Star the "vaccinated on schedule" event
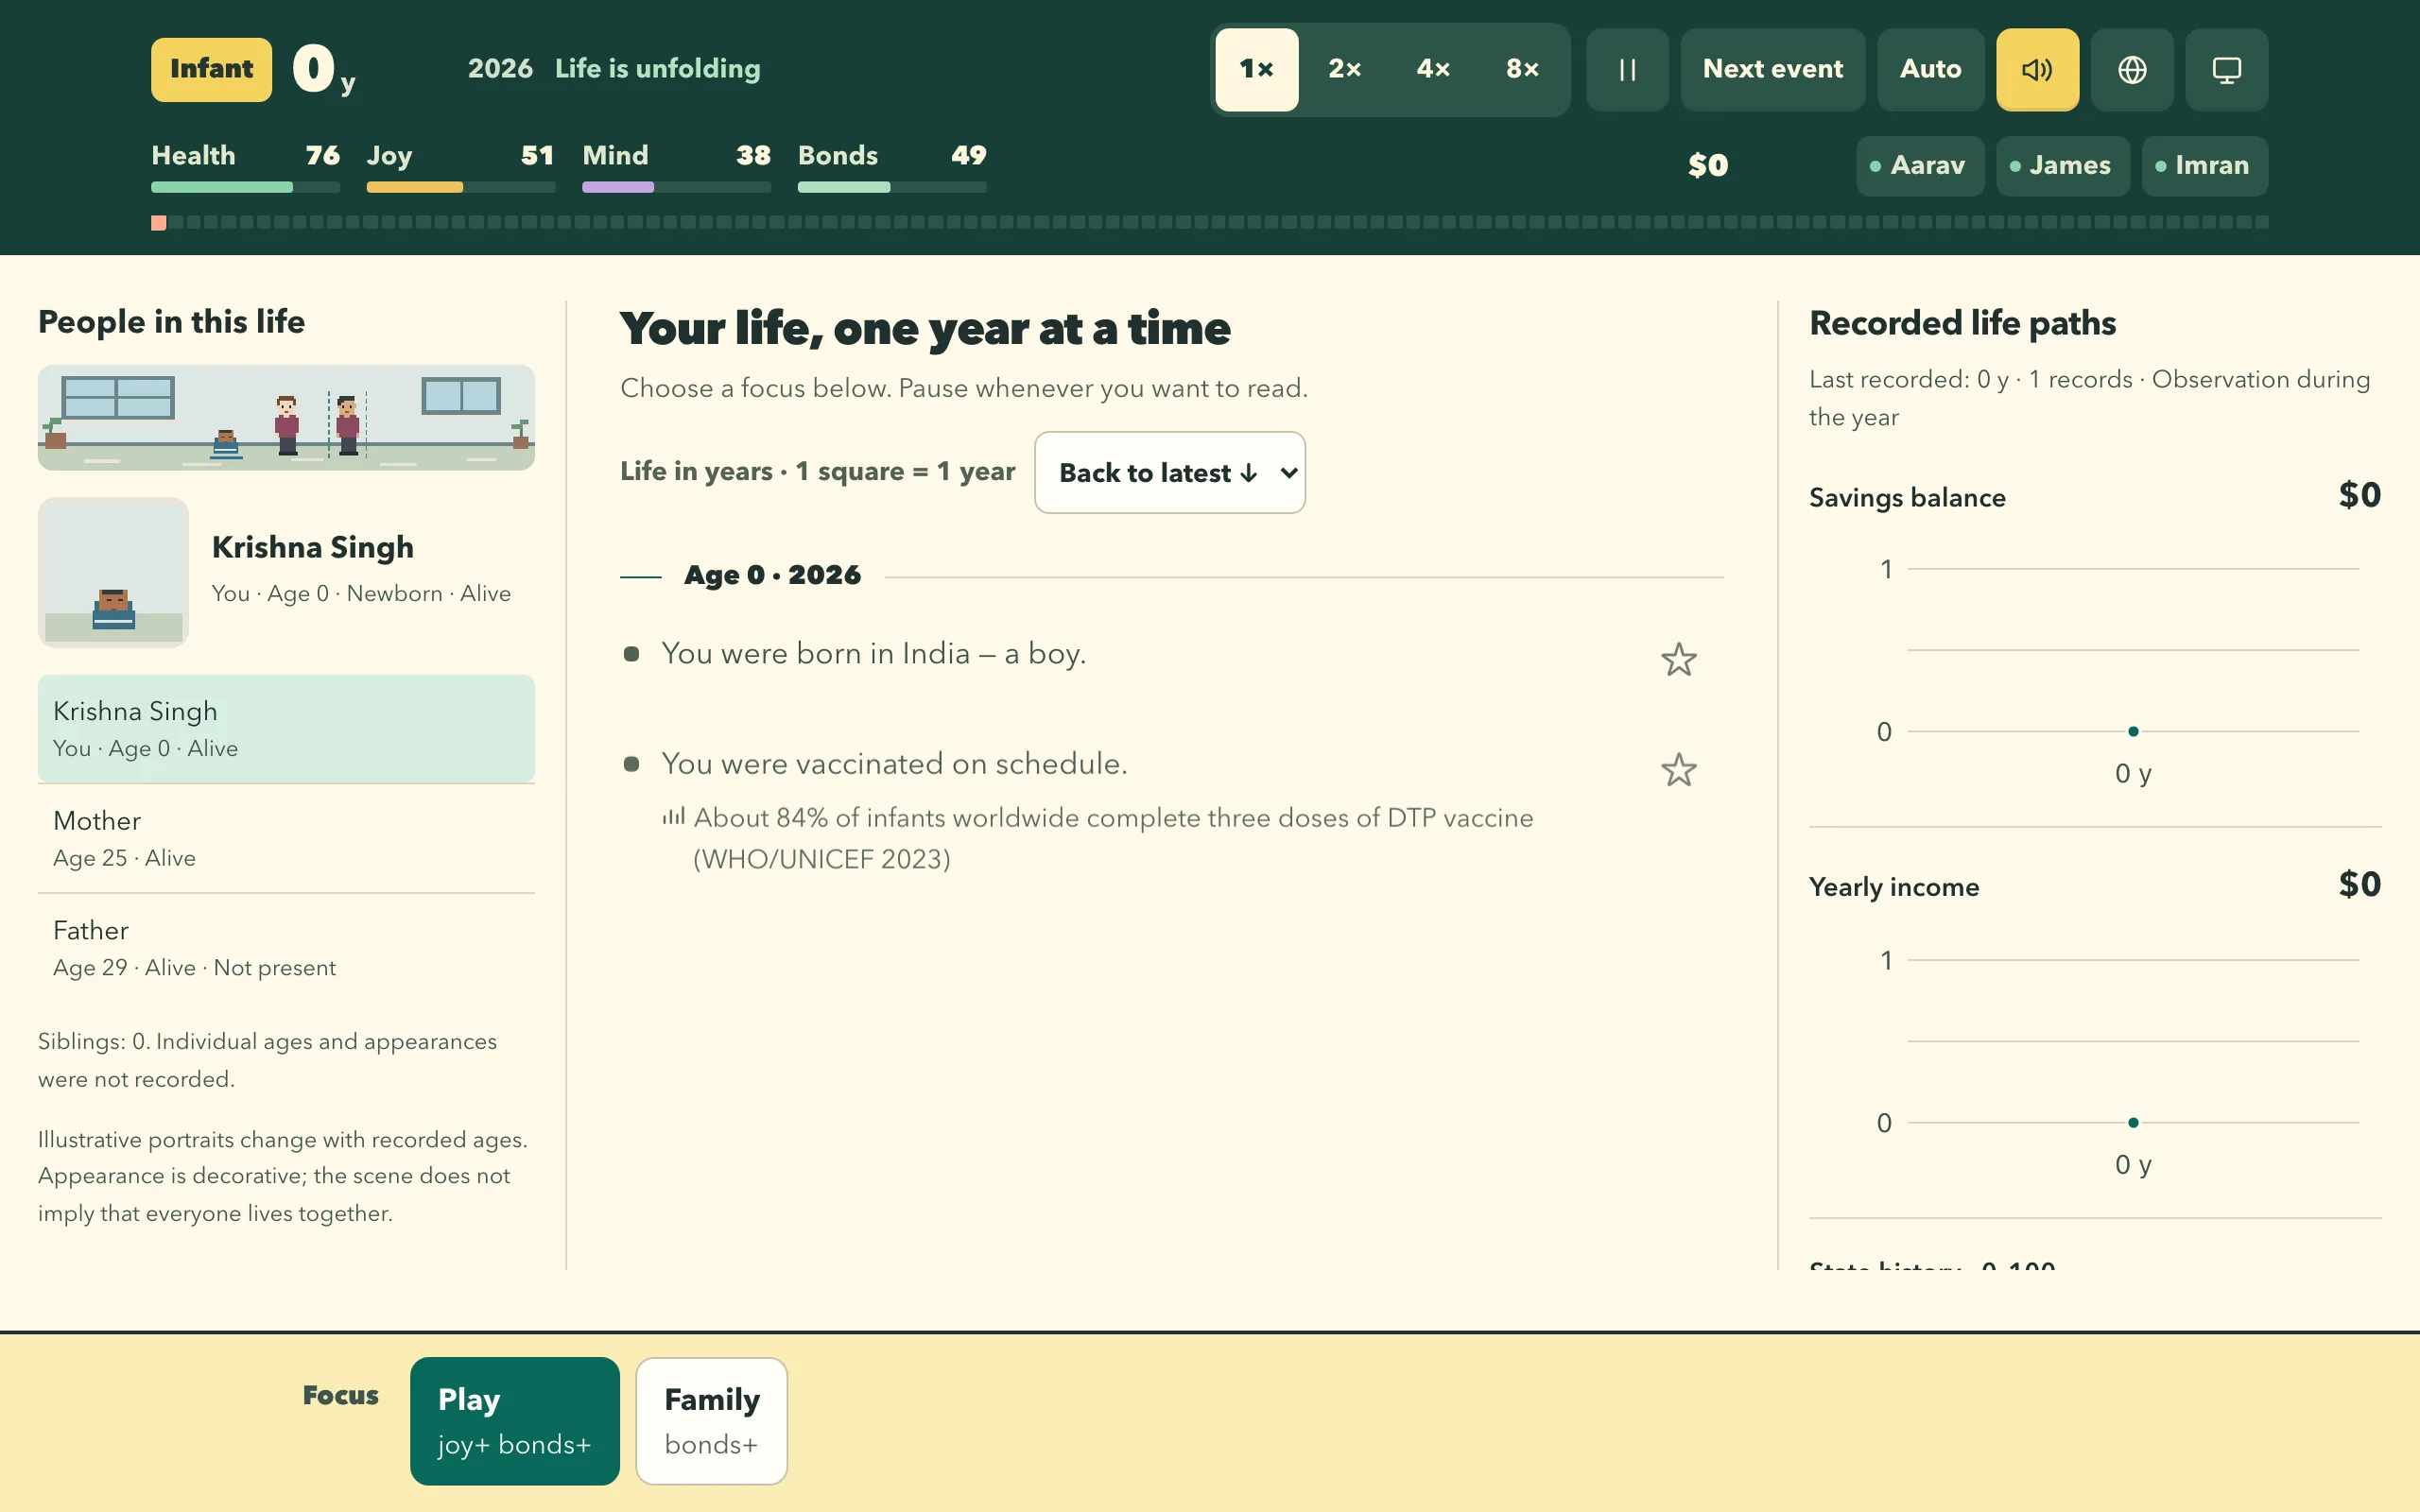 pos(1679,769)
